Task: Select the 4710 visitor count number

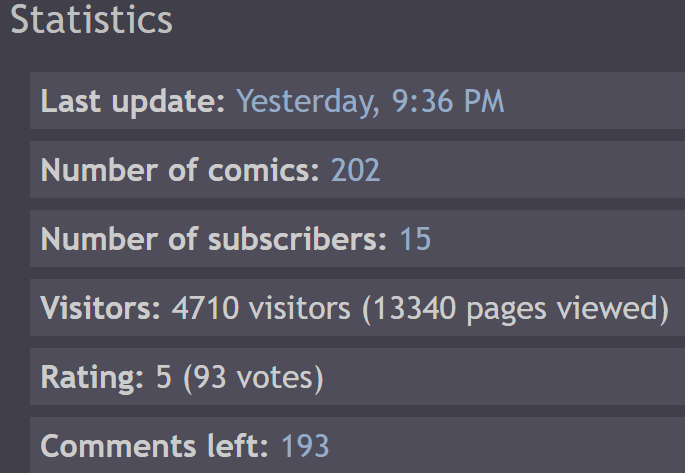Action: 205,308
